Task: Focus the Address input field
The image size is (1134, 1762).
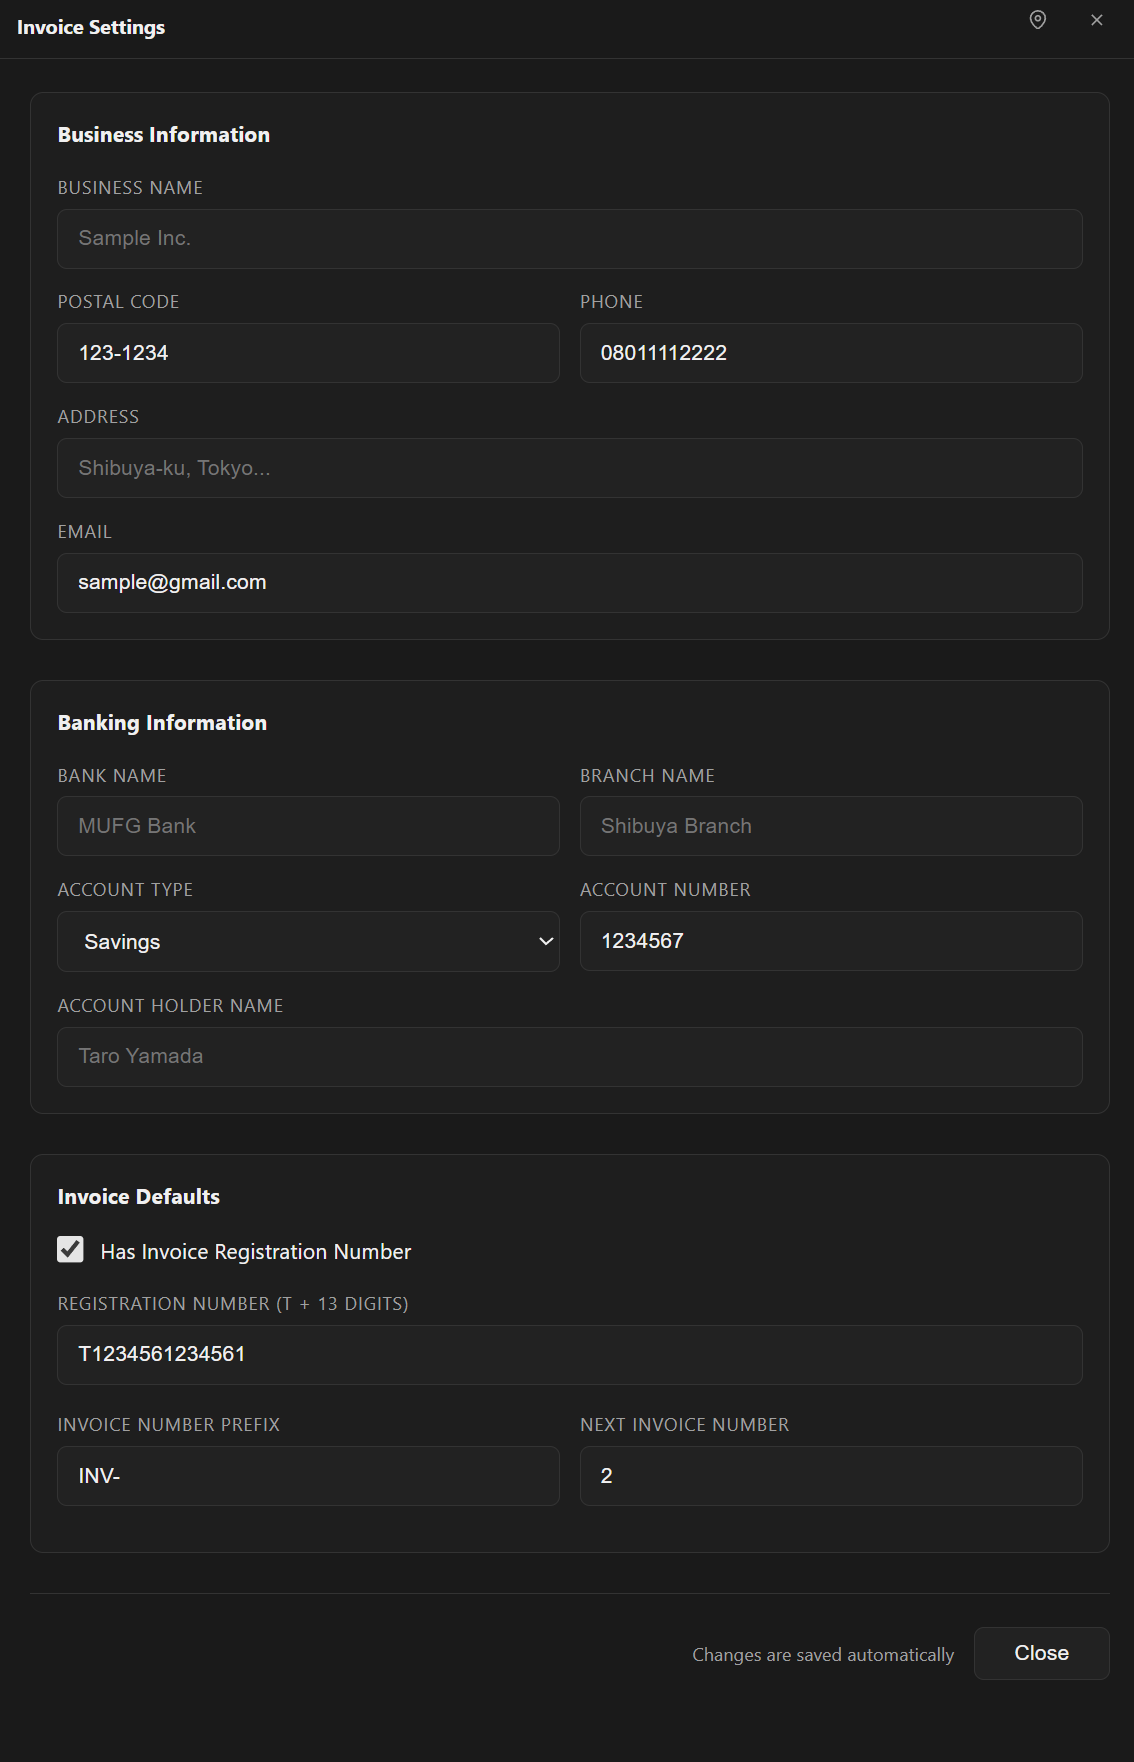Action: point(570,468)
